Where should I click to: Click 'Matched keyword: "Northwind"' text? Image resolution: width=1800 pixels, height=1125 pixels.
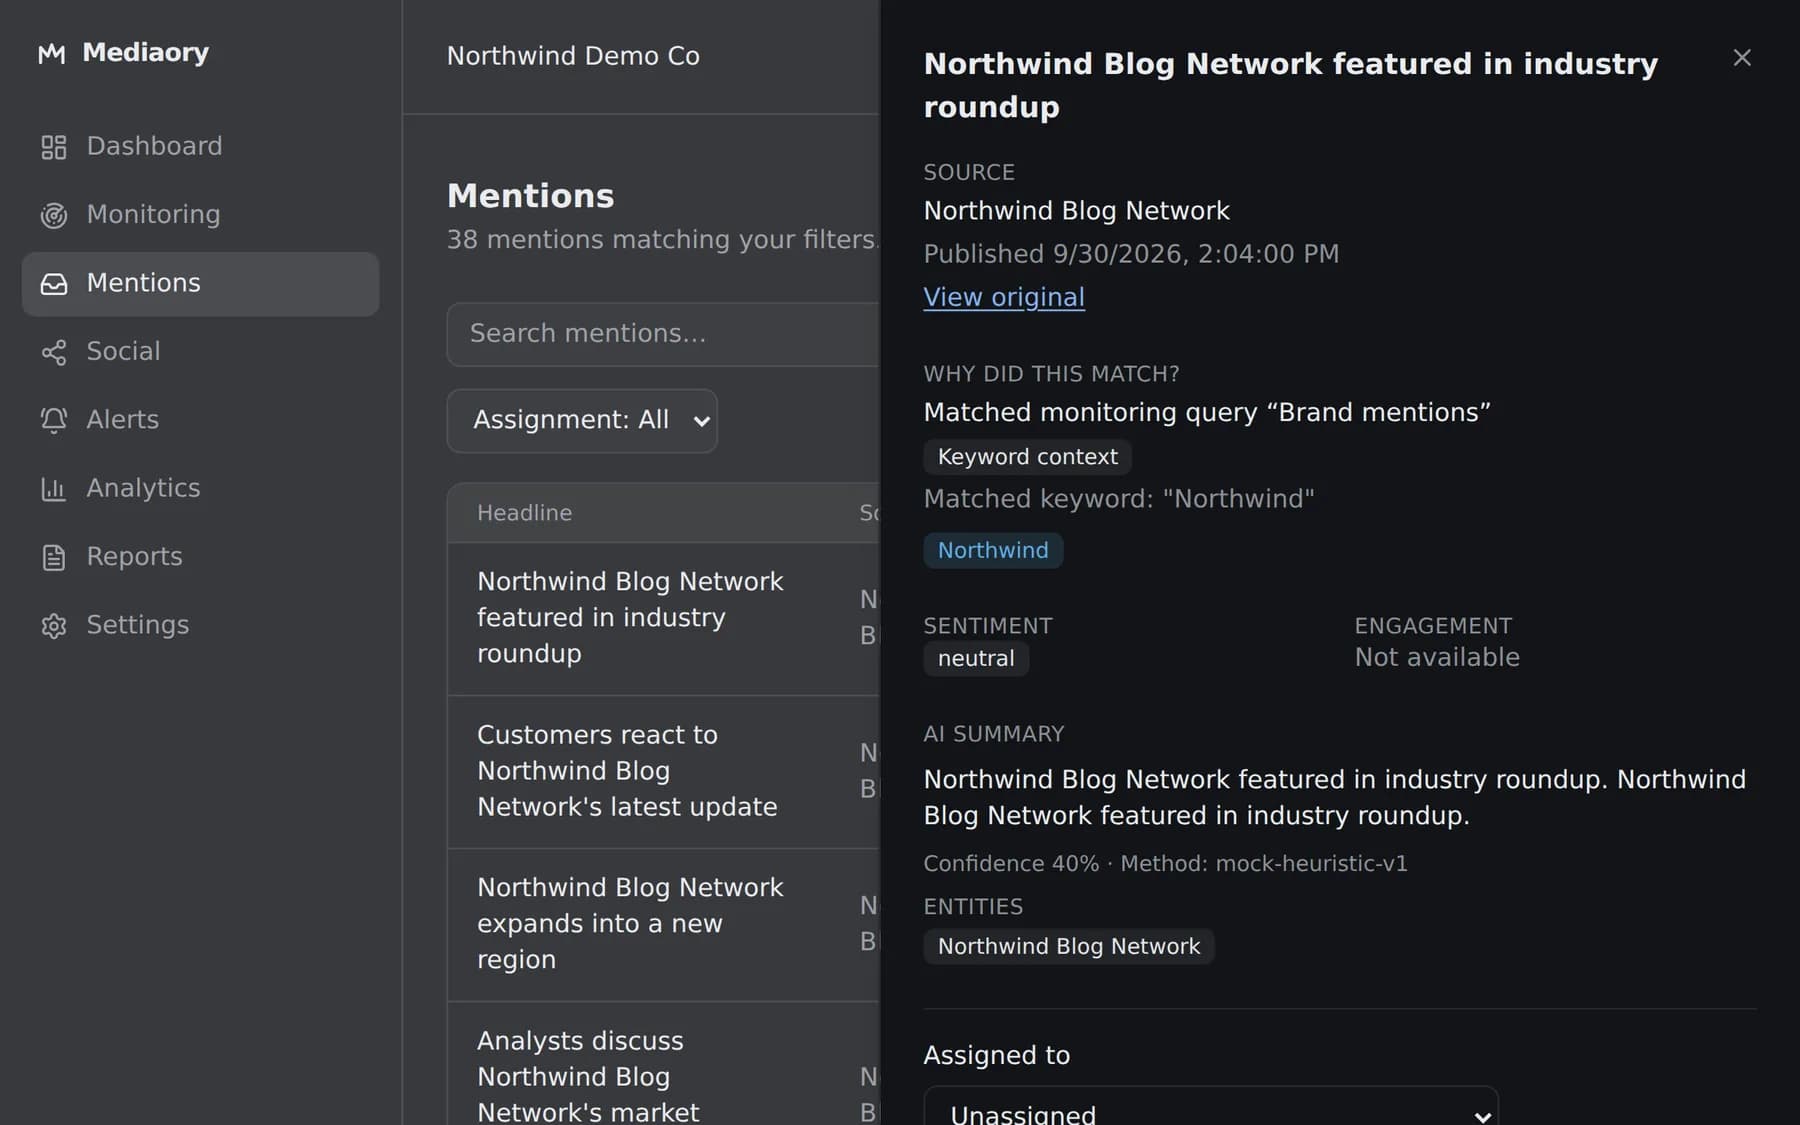[x=1119, y=499]
